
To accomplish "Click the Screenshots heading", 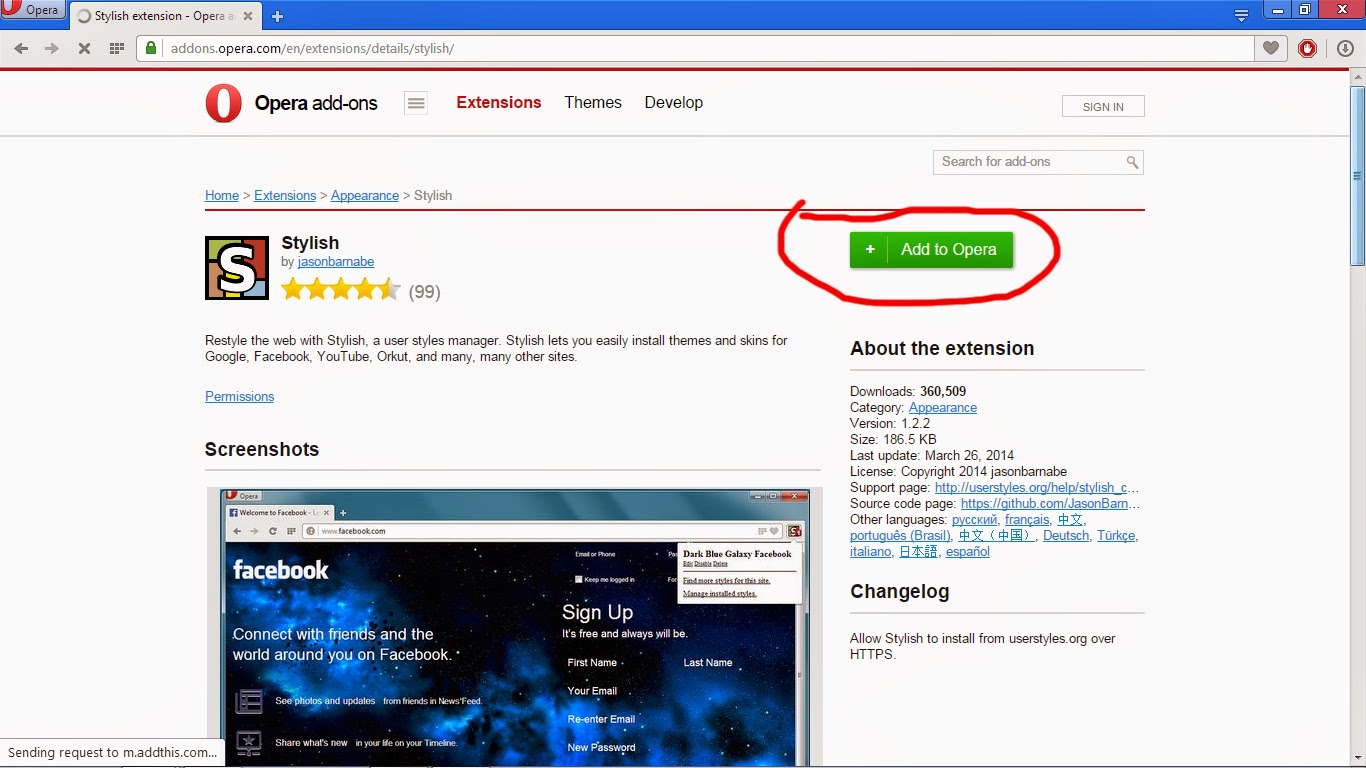I will tap(262, 449).
